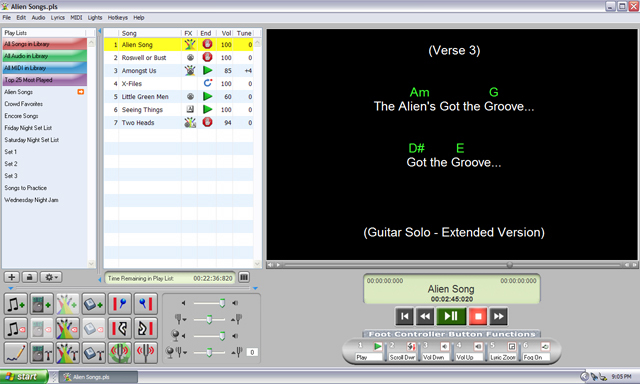Click the green play End icon for Amongst Us
The image size is (640, 384).
pos(208,70)
